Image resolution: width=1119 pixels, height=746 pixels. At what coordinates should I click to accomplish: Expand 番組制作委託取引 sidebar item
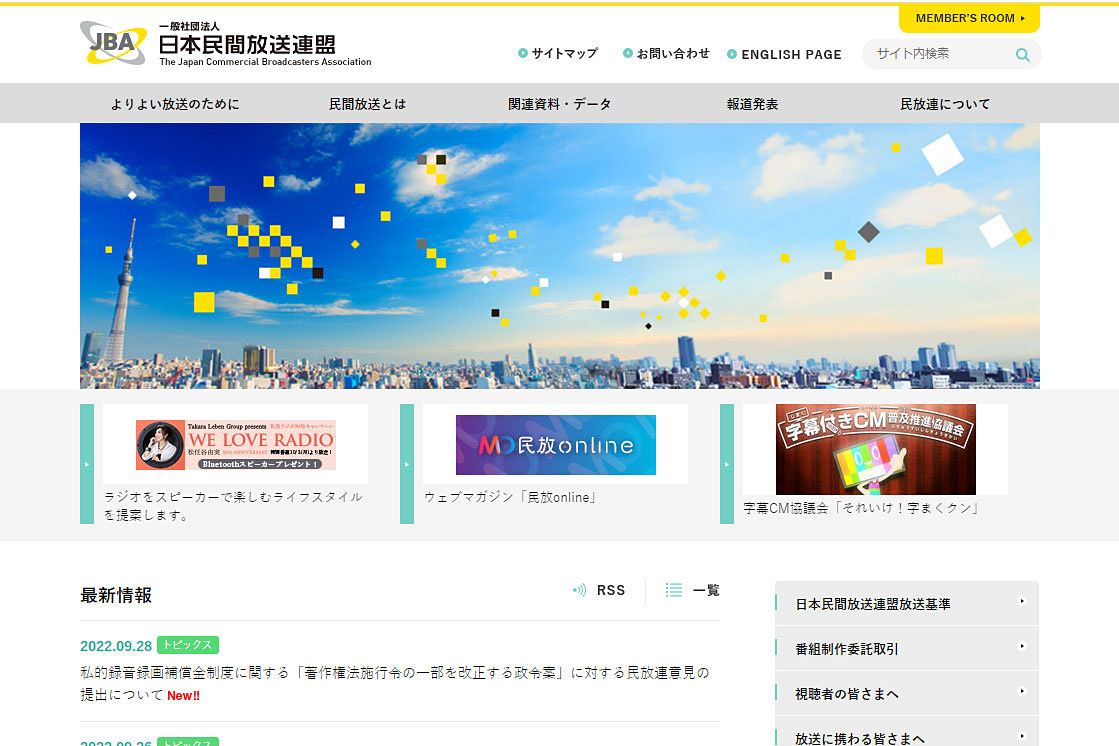1022,648
